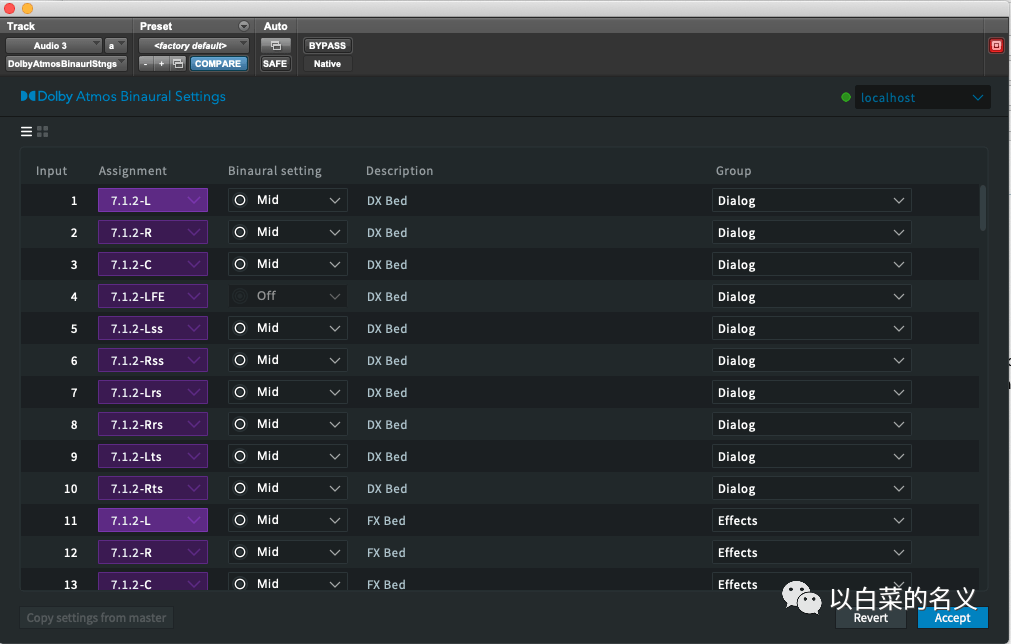This screenshot has width=1011, height=644.
Task: Switch to grid view icon
Action: [43, 132]
